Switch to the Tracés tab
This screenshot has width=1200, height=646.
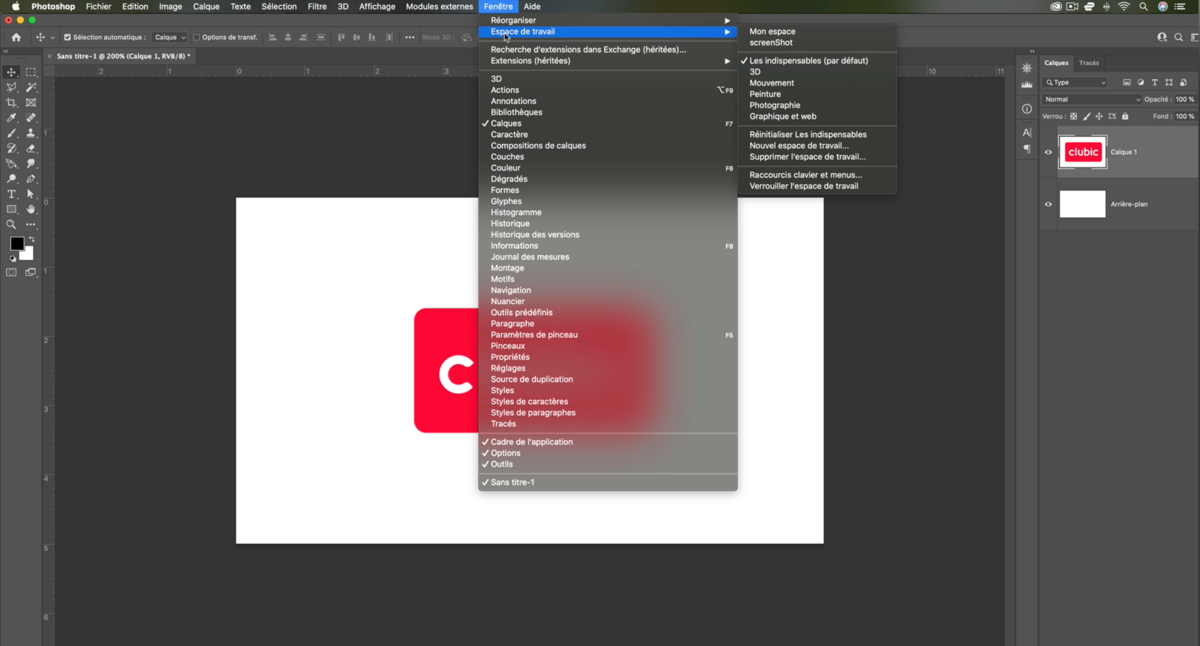pyautogui.click(x=1089, y=62)
